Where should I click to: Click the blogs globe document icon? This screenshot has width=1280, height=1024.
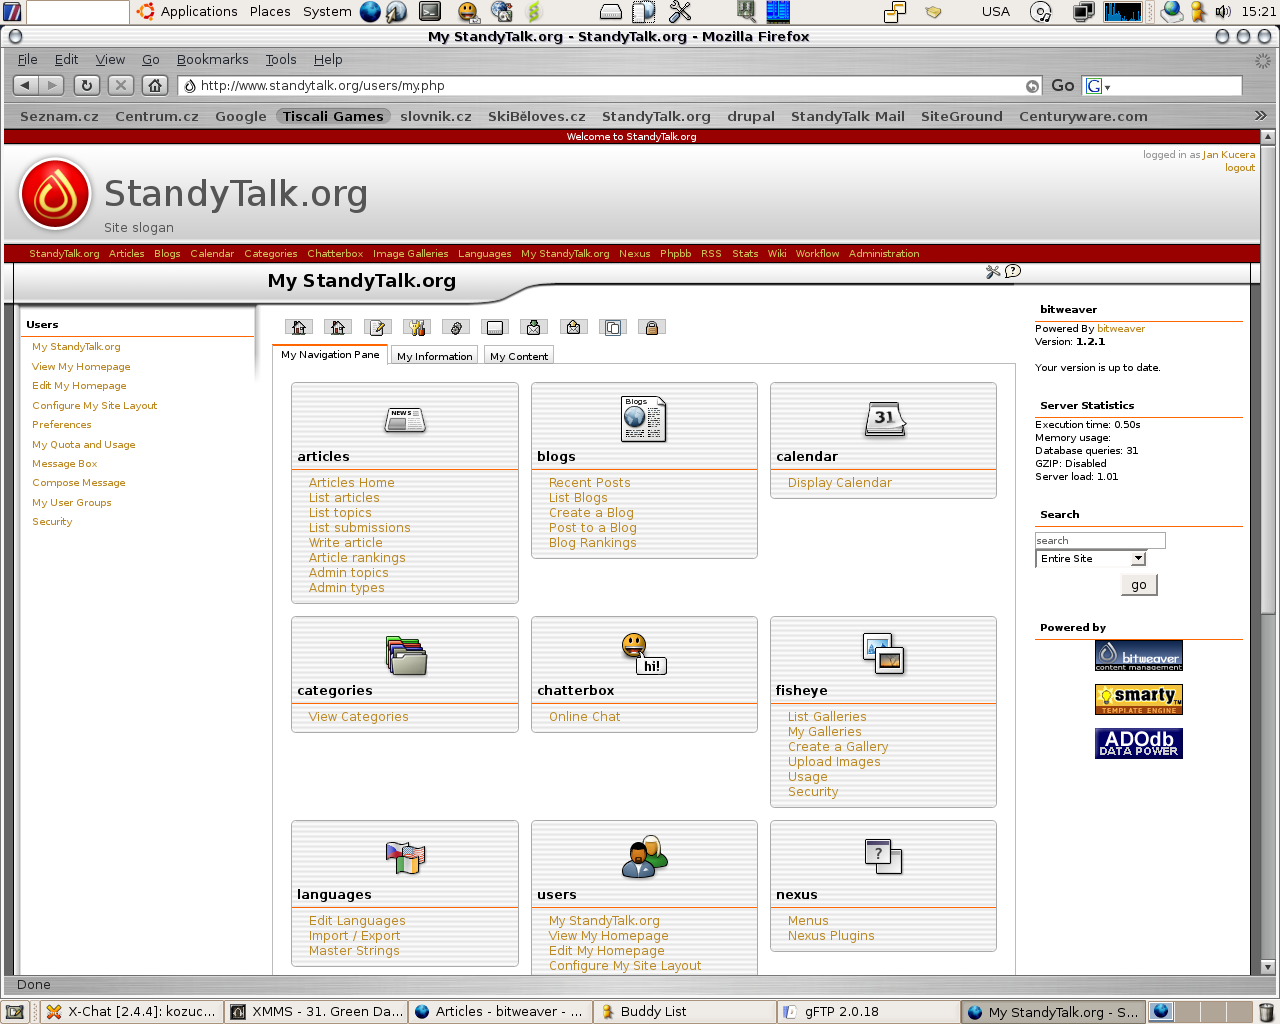(x=643, y=419)
